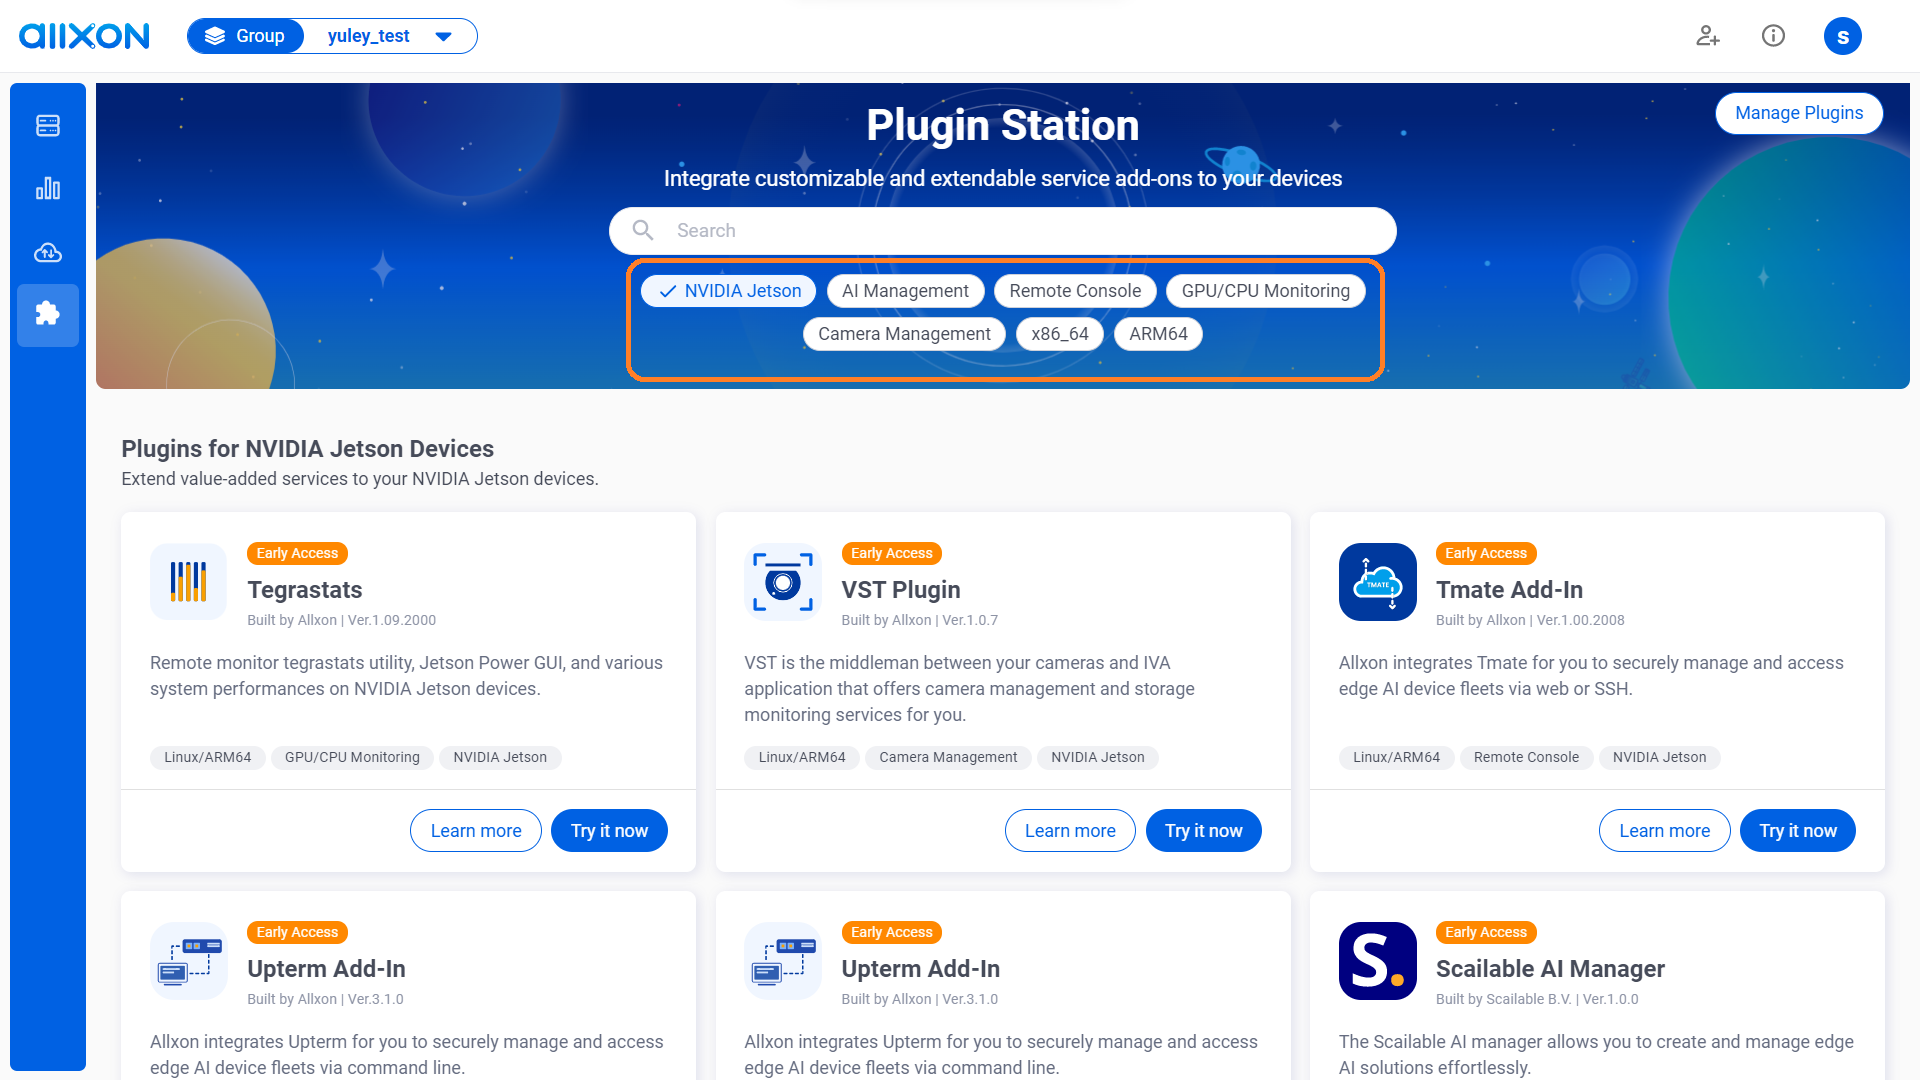The height and width of the screenshot is (1080, 1920).
Task: Click Try it now for Tmate Add-In
Action: pos(1798,831)
